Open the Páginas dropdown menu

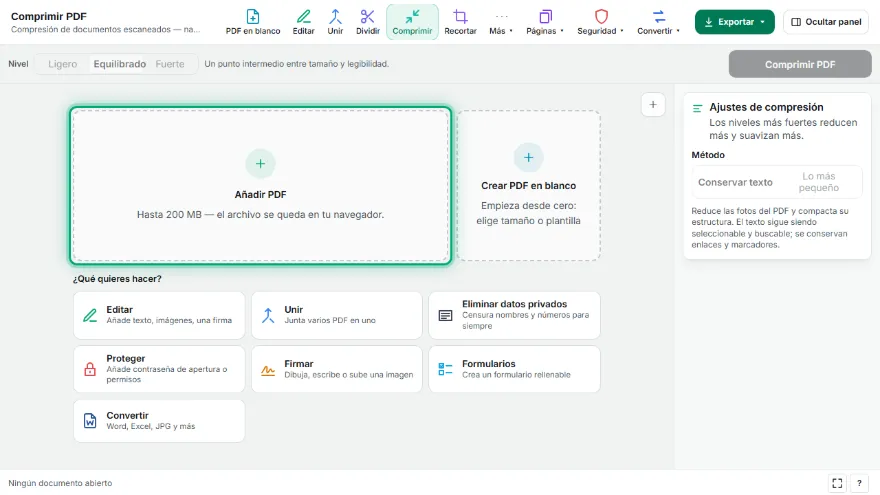544,22
